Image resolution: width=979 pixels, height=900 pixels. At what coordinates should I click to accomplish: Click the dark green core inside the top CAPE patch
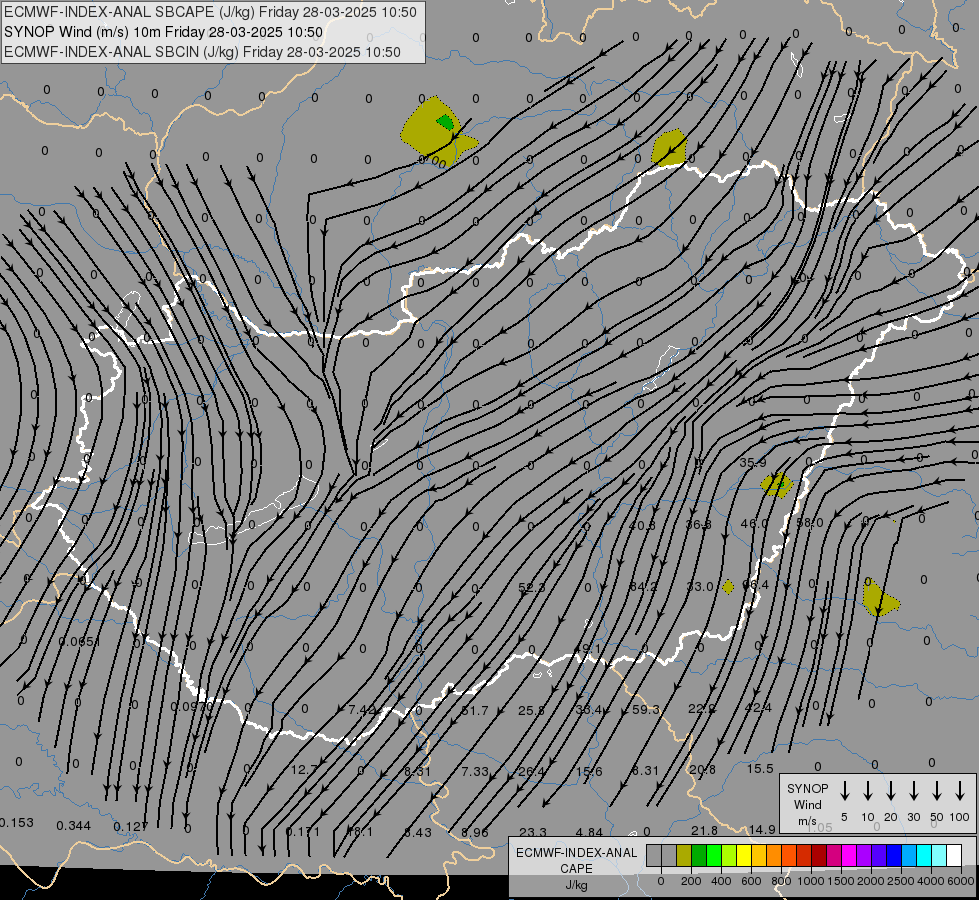click(x=446, y=122)
